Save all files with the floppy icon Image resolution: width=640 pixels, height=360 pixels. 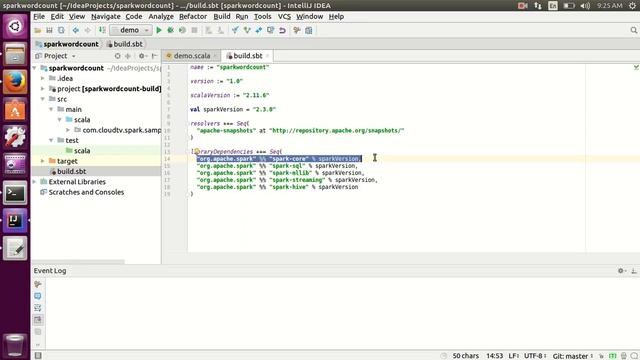point(49,30)
